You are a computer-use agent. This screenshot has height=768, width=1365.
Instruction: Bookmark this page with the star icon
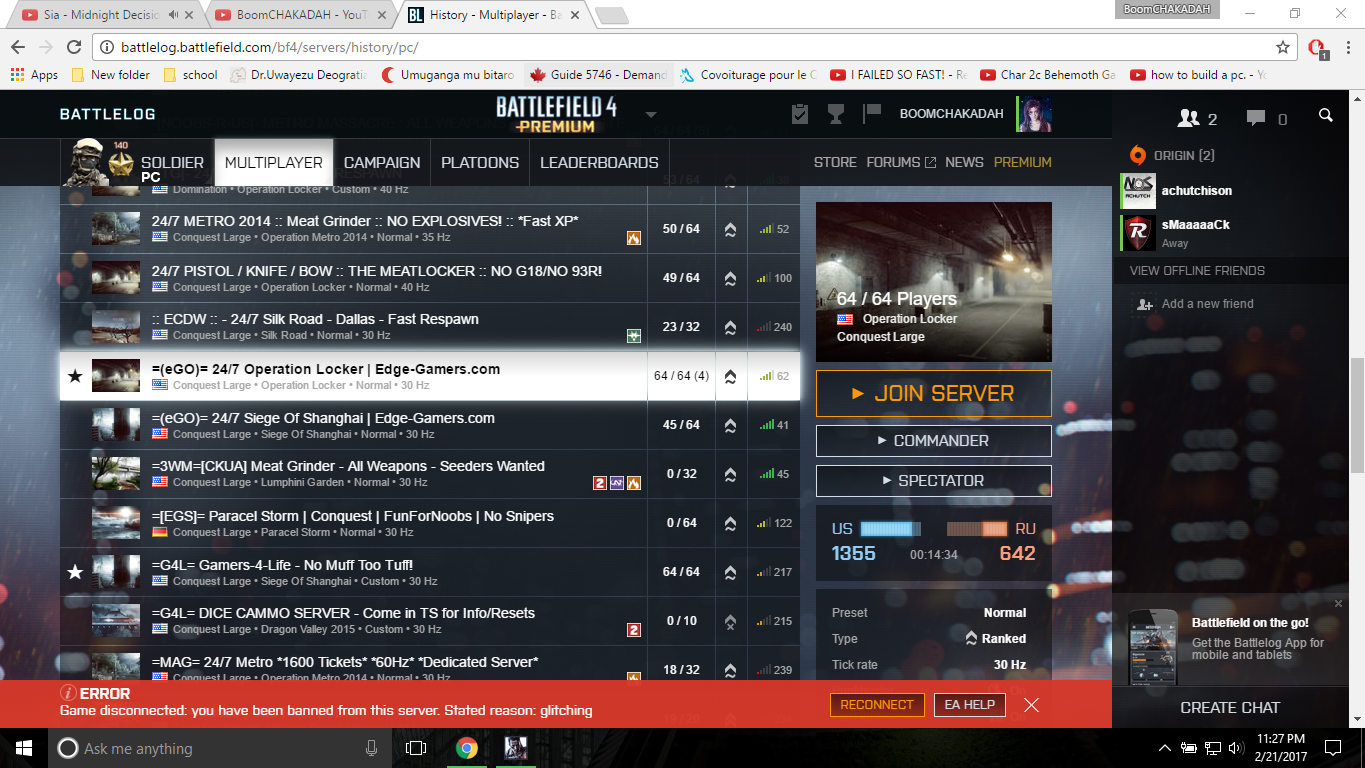click(1283, 47)
